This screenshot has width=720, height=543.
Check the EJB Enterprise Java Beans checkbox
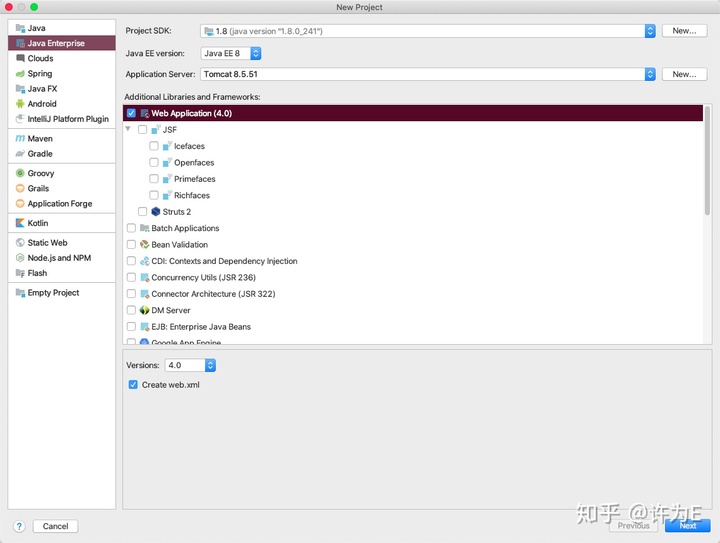(131, 327)
